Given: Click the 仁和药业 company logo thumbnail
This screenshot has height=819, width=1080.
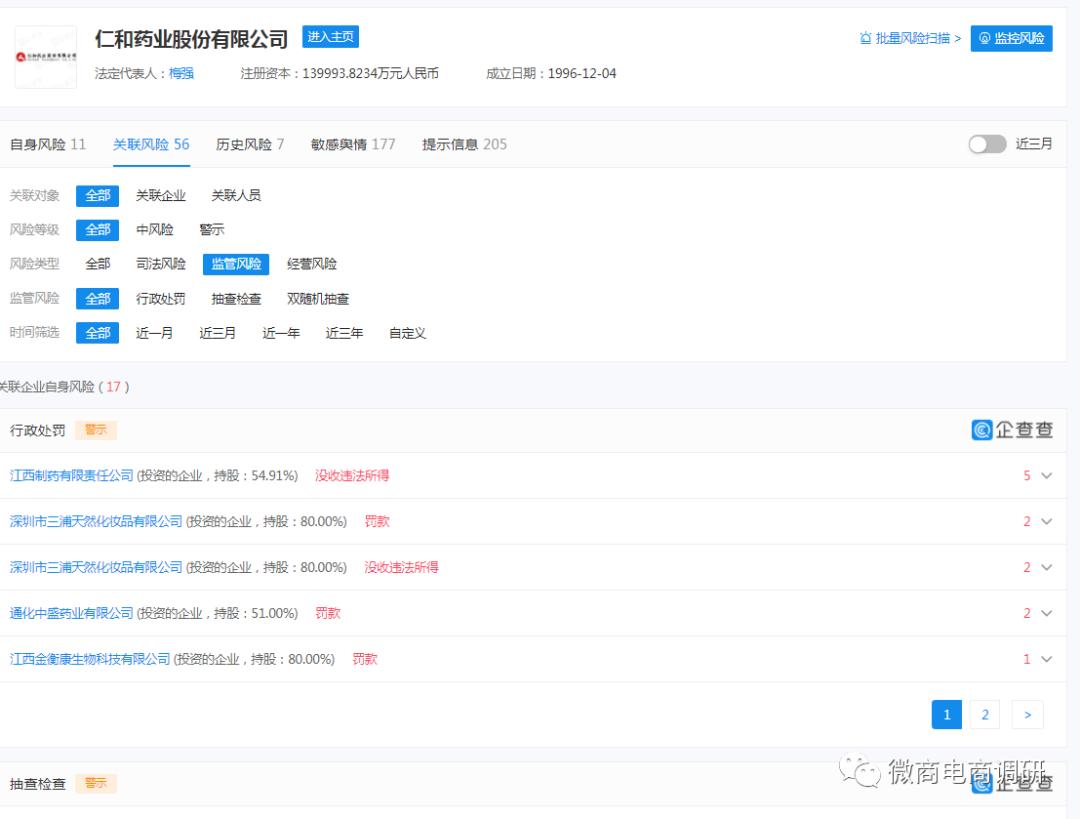Looking at the screenshot, I should click(46, 55).
